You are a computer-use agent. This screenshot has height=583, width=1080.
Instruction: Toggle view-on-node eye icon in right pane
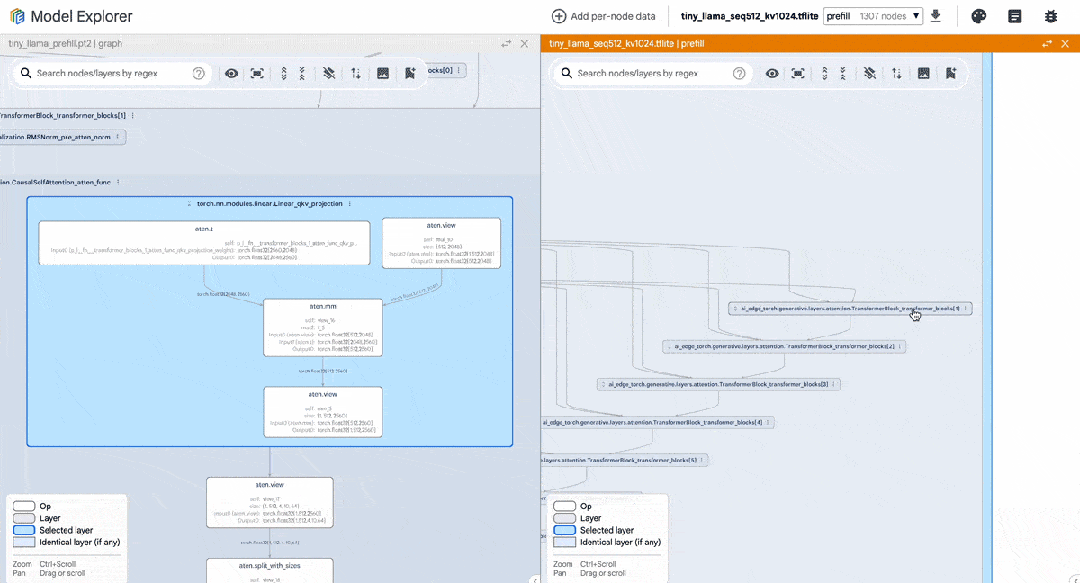772,73
